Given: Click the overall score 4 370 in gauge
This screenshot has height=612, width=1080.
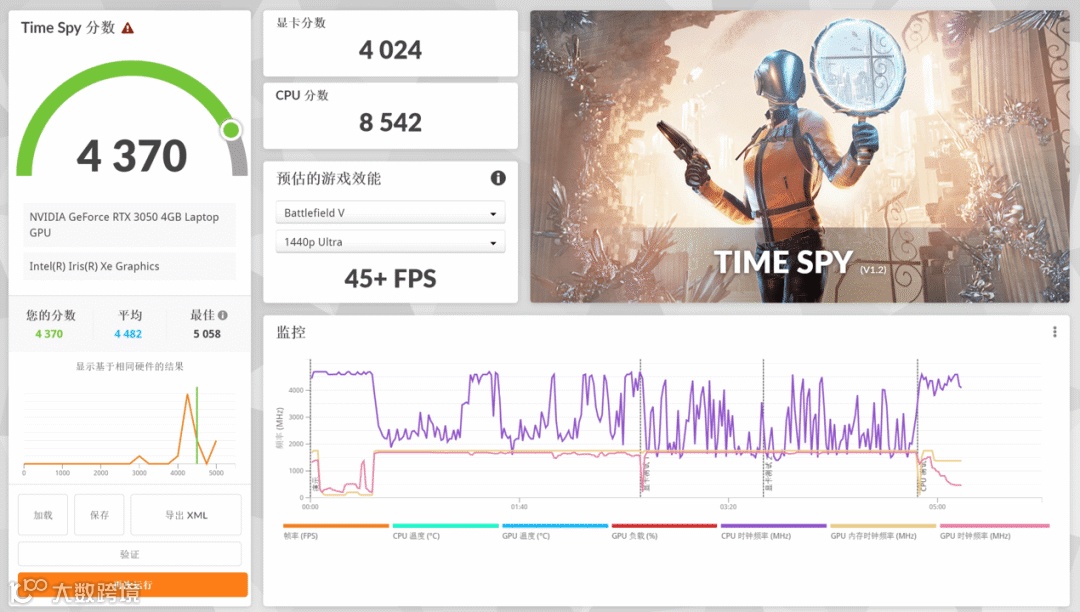Looking at the screenshot, I should (132, 156).
